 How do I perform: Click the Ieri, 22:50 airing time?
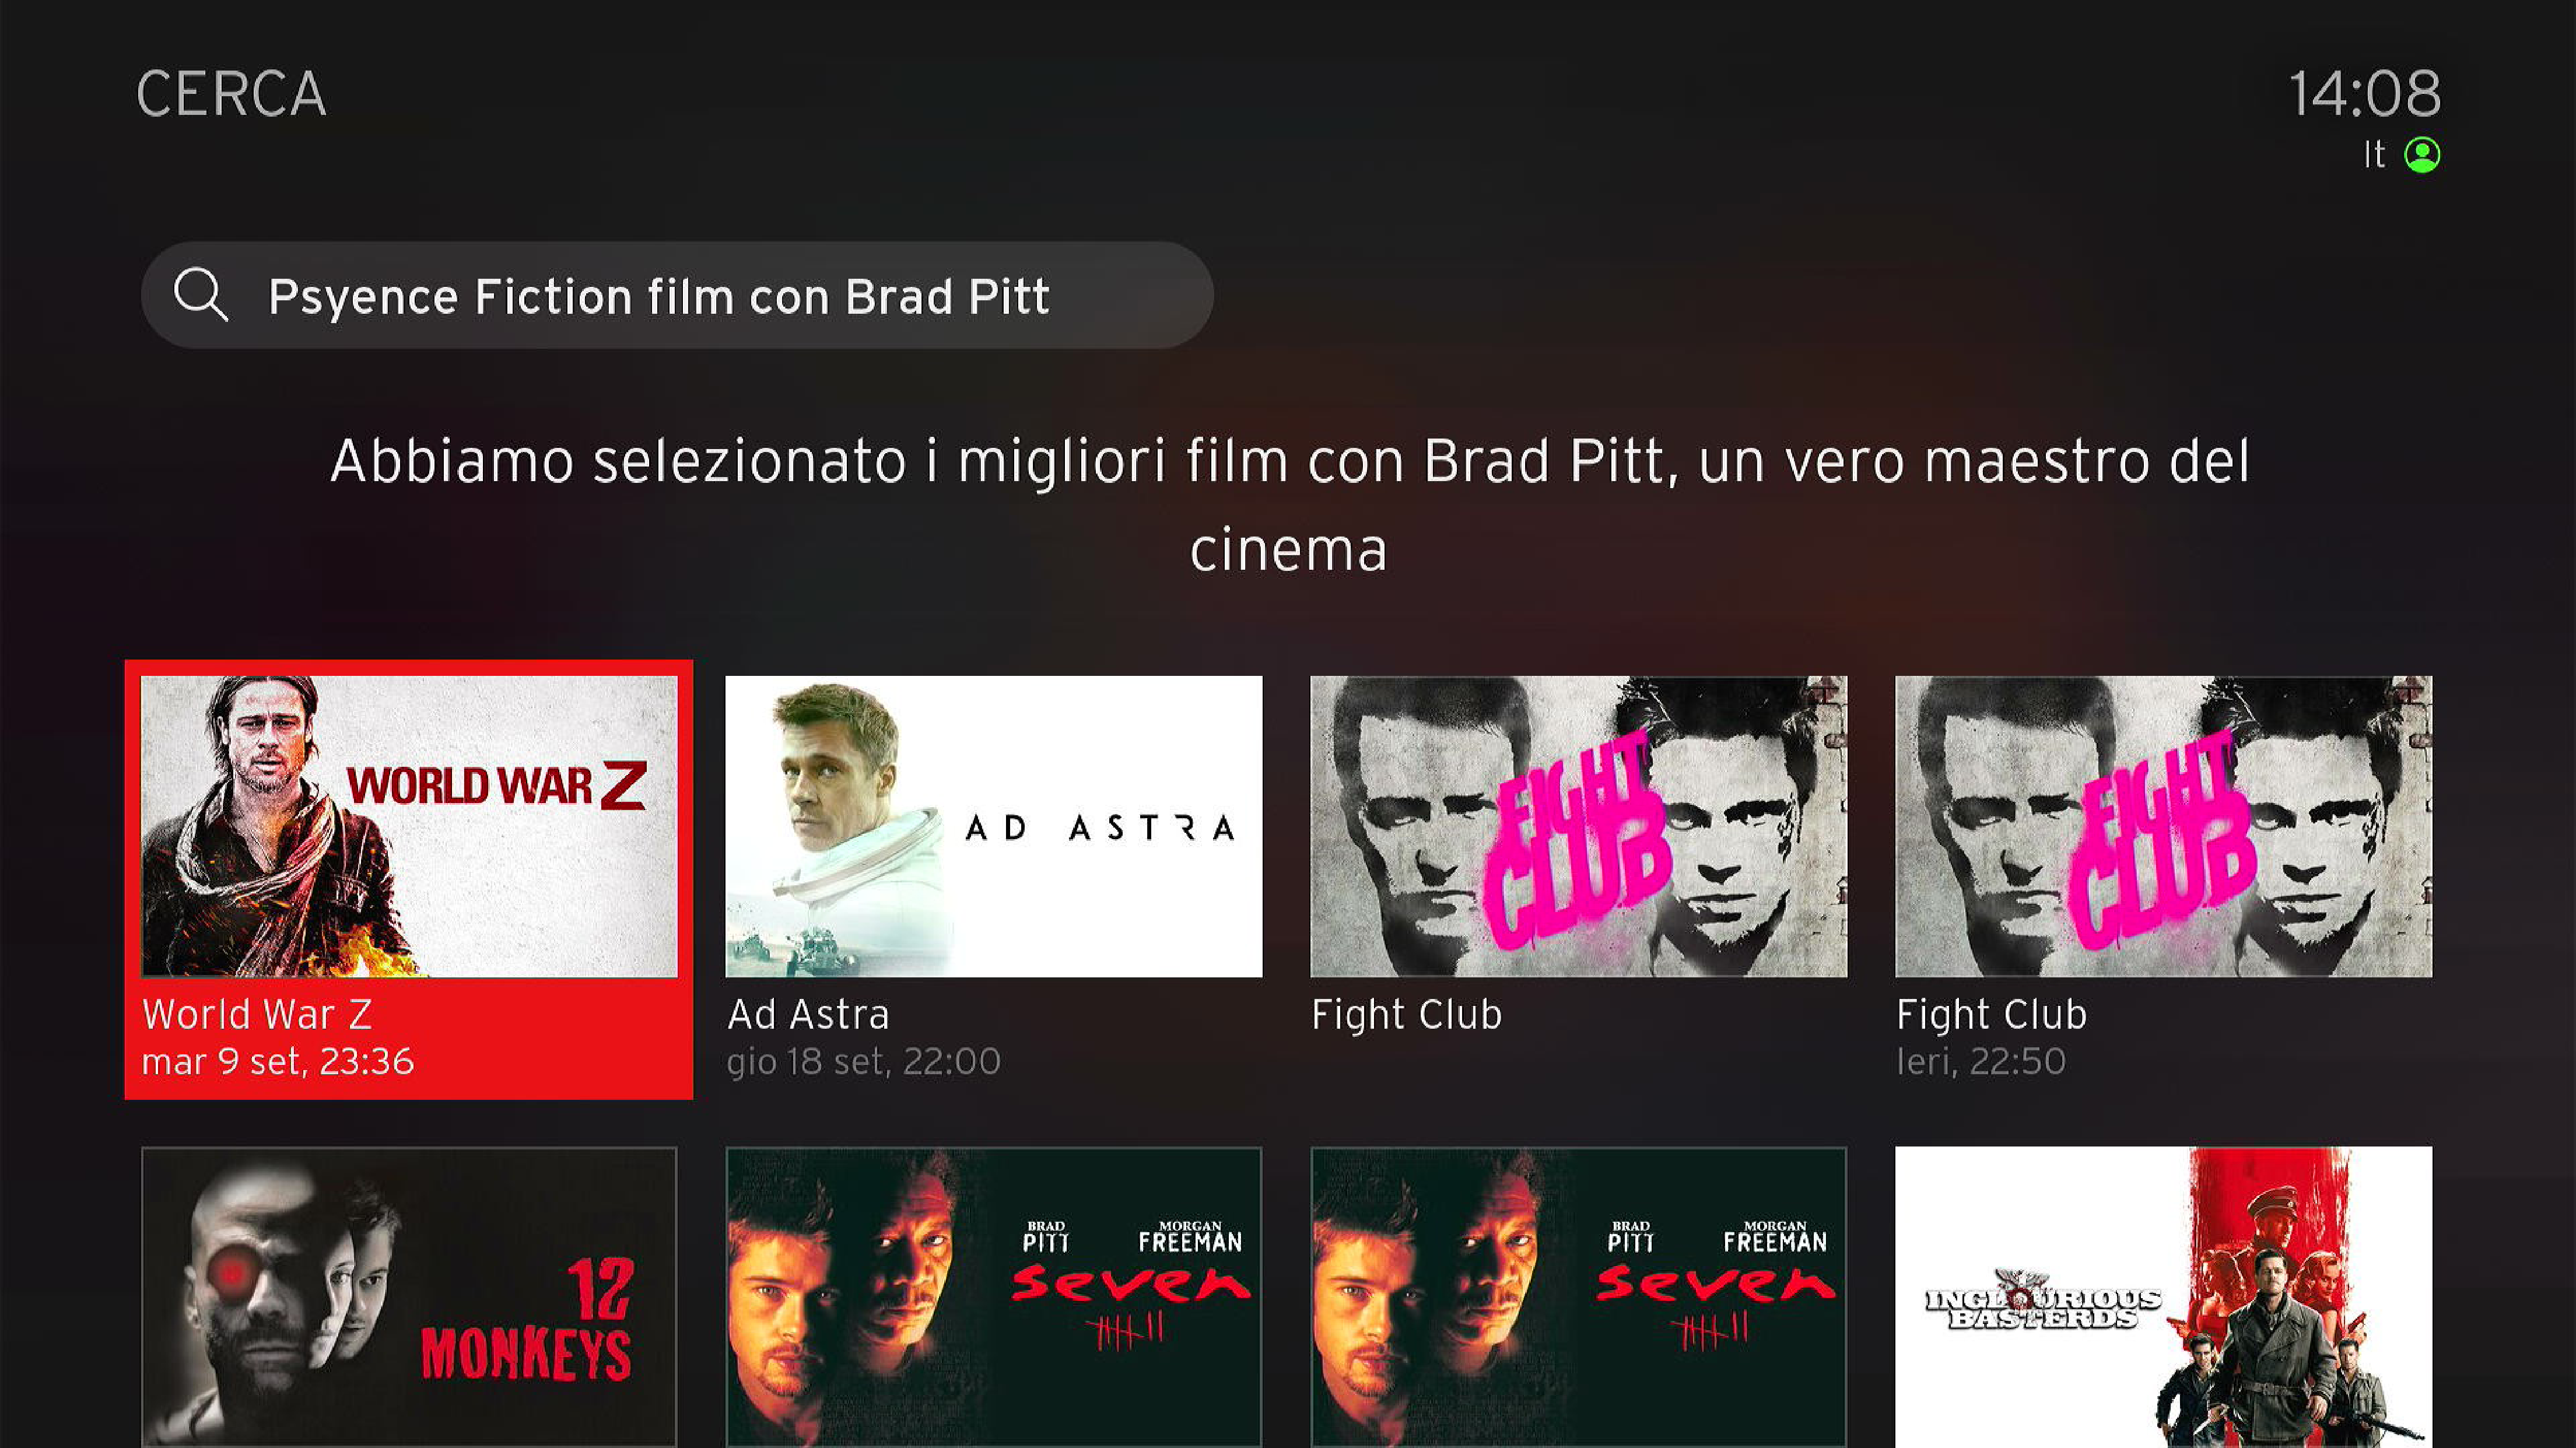(1980, 1061)
